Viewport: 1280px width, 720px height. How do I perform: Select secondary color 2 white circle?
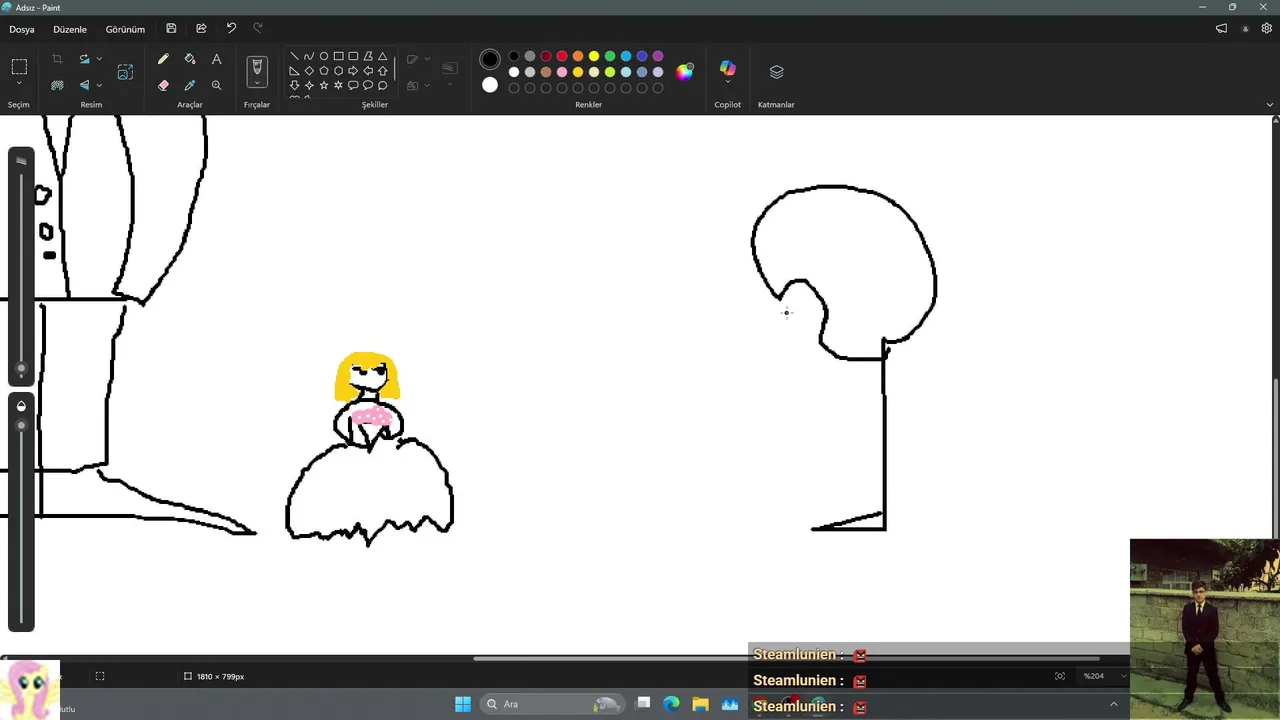coord(490,85)
